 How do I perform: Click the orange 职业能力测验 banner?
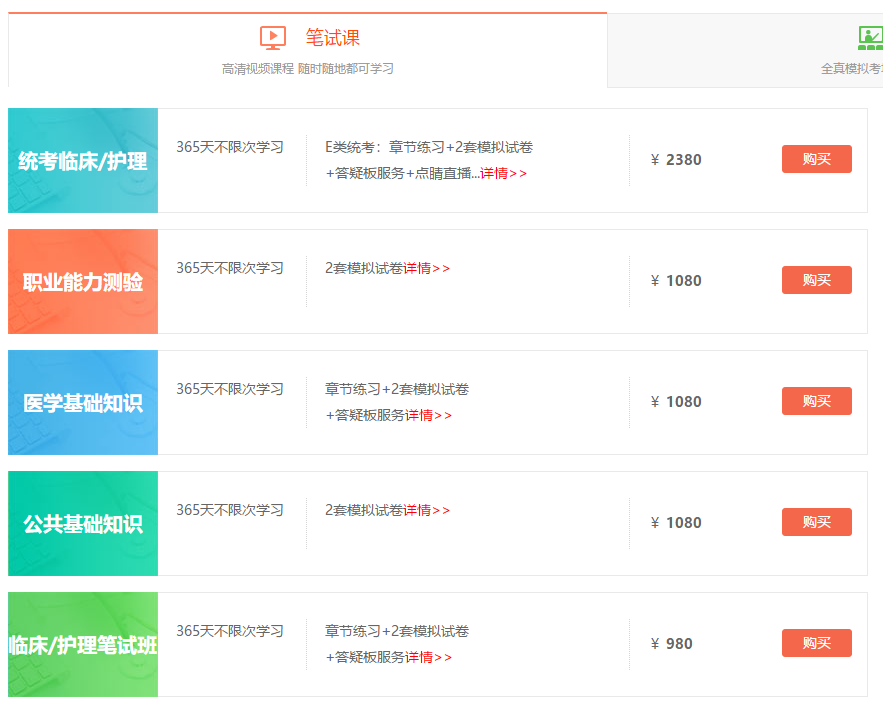[83, 280]
